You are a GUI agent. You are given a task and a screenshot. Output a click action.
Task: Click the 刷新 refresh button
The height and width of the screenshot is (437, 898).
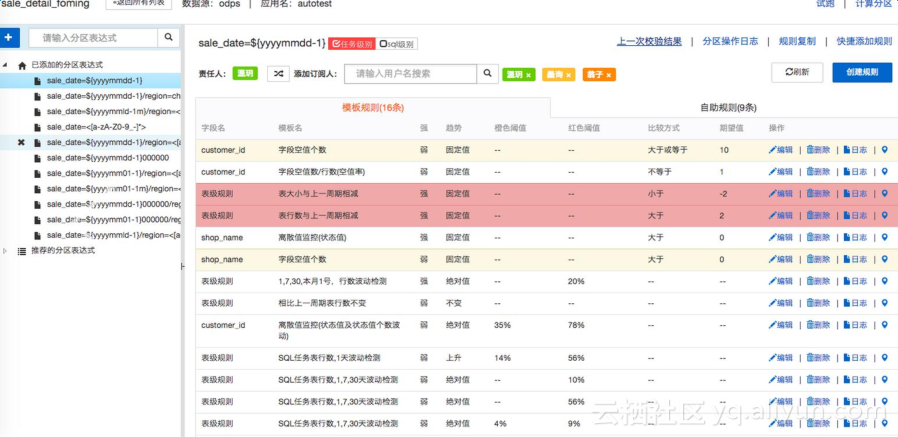coord(797,72)
